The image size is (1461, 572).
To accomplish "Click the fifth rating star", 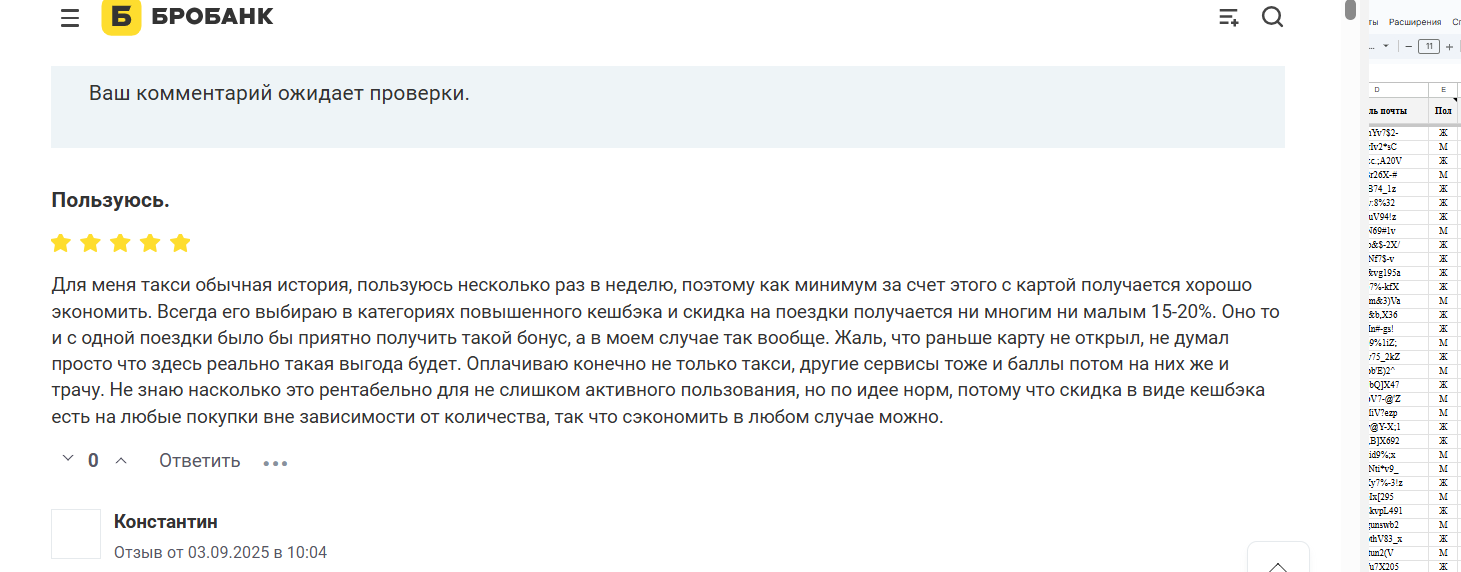I will click(180, 243).
